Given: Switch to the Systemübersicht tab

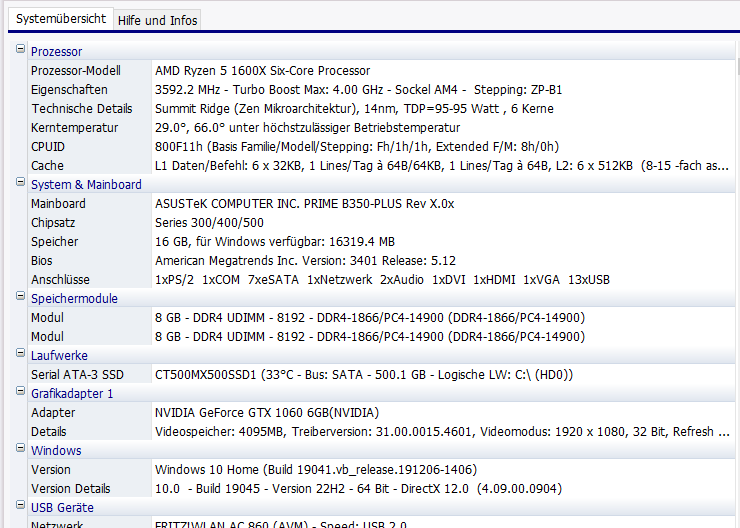Looking at the screenshot, I should coord(61,19).
